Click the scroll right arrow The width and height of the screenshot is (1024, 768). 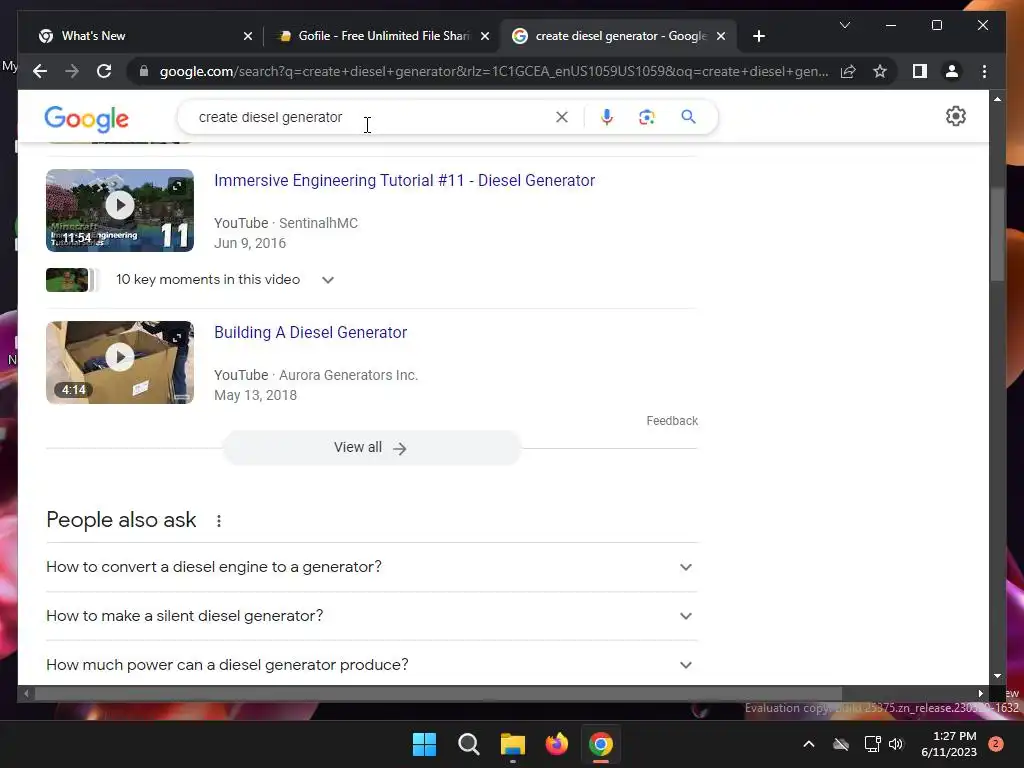pyautogui.click(x=980, y=694)
